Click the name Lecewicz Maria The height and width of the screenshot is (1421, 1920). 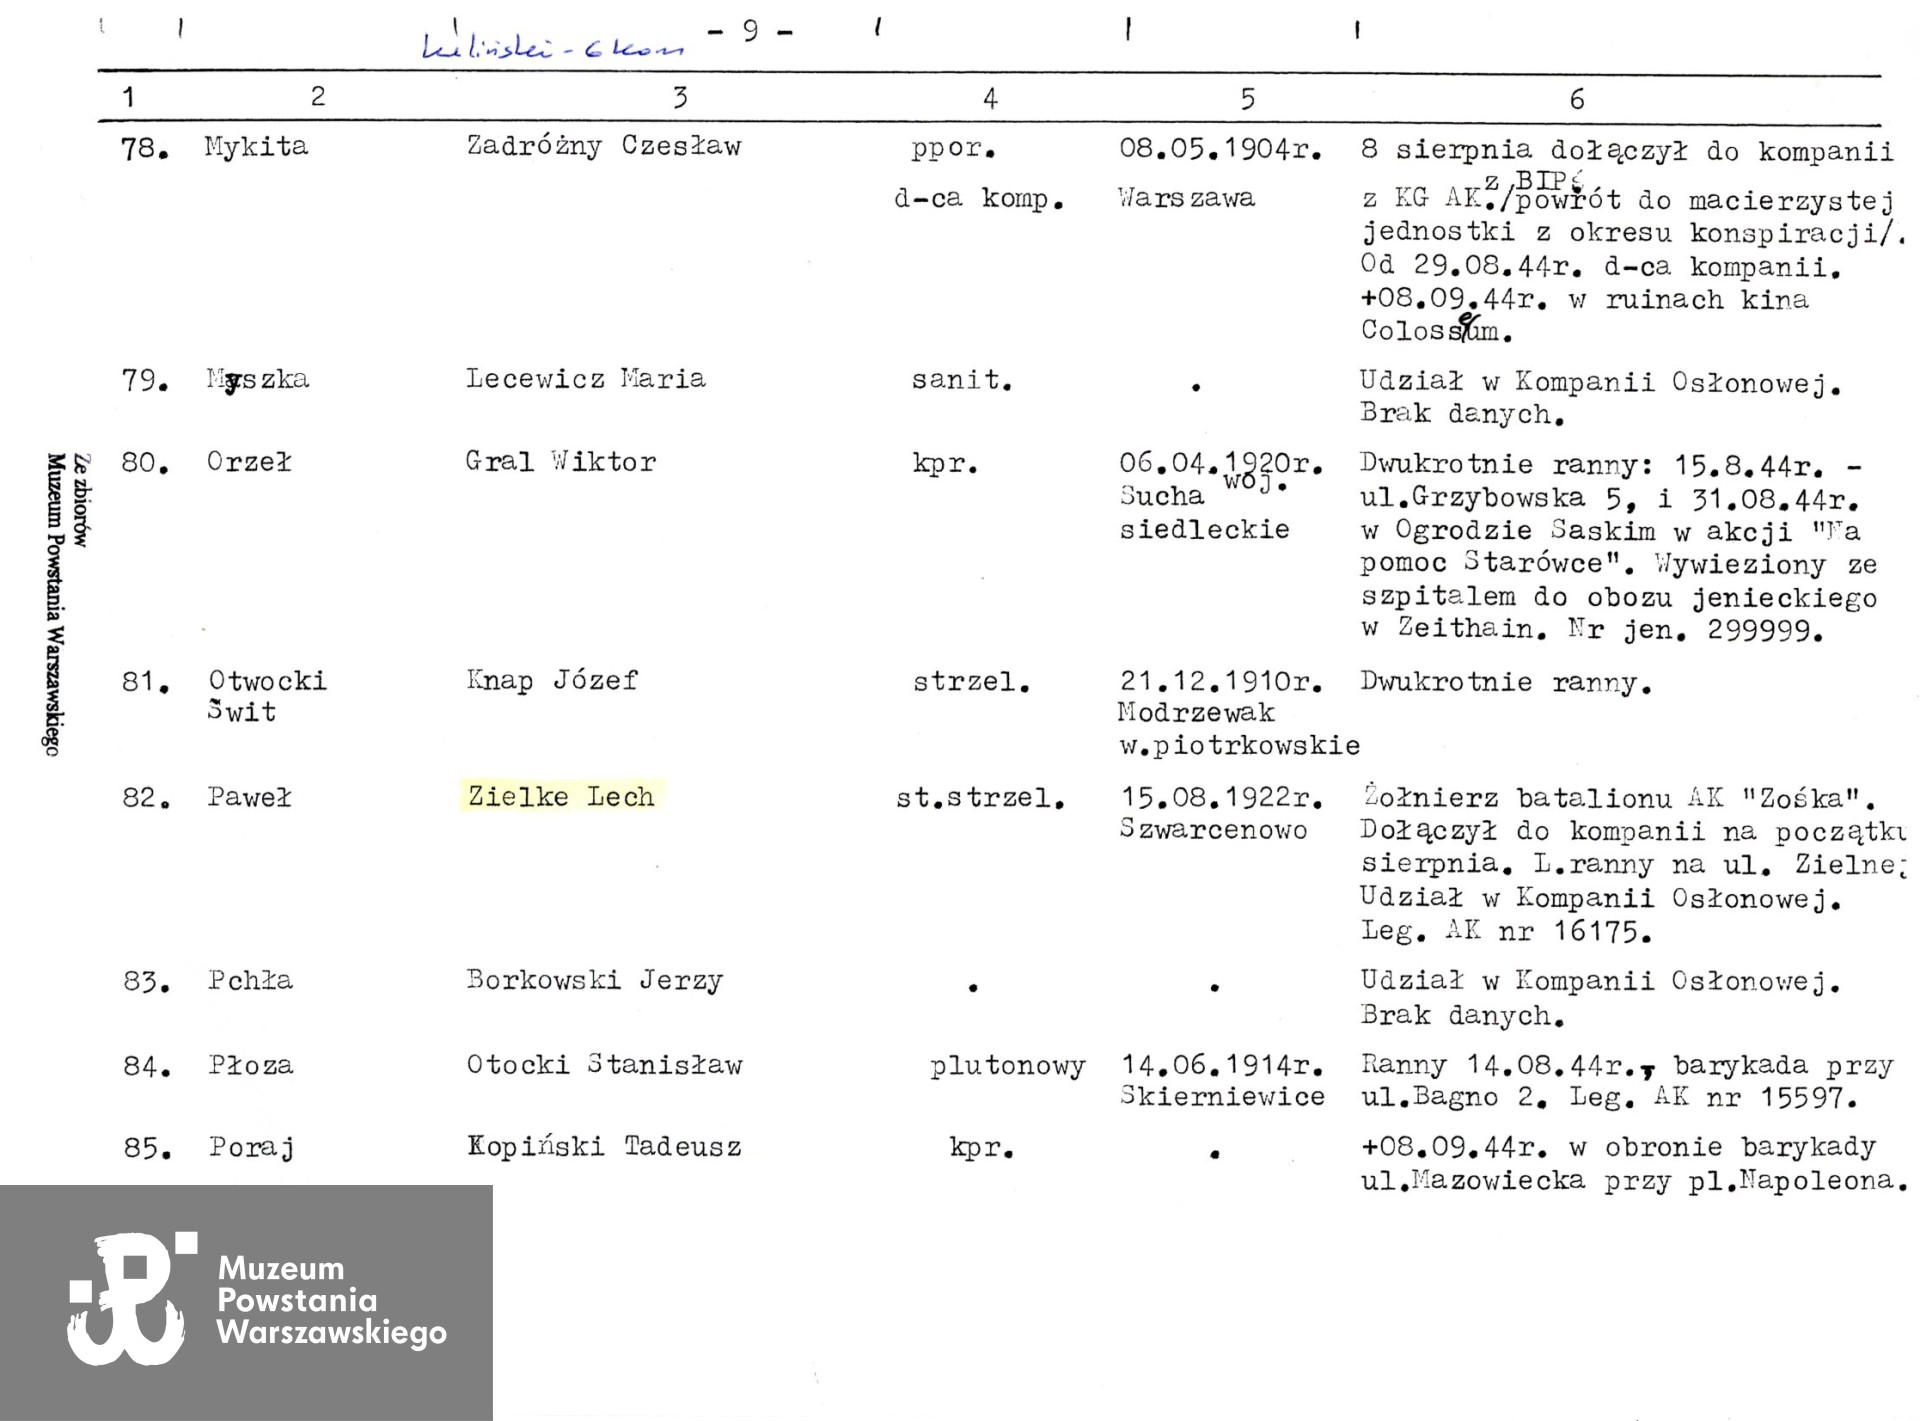click(x=585, y=379)
